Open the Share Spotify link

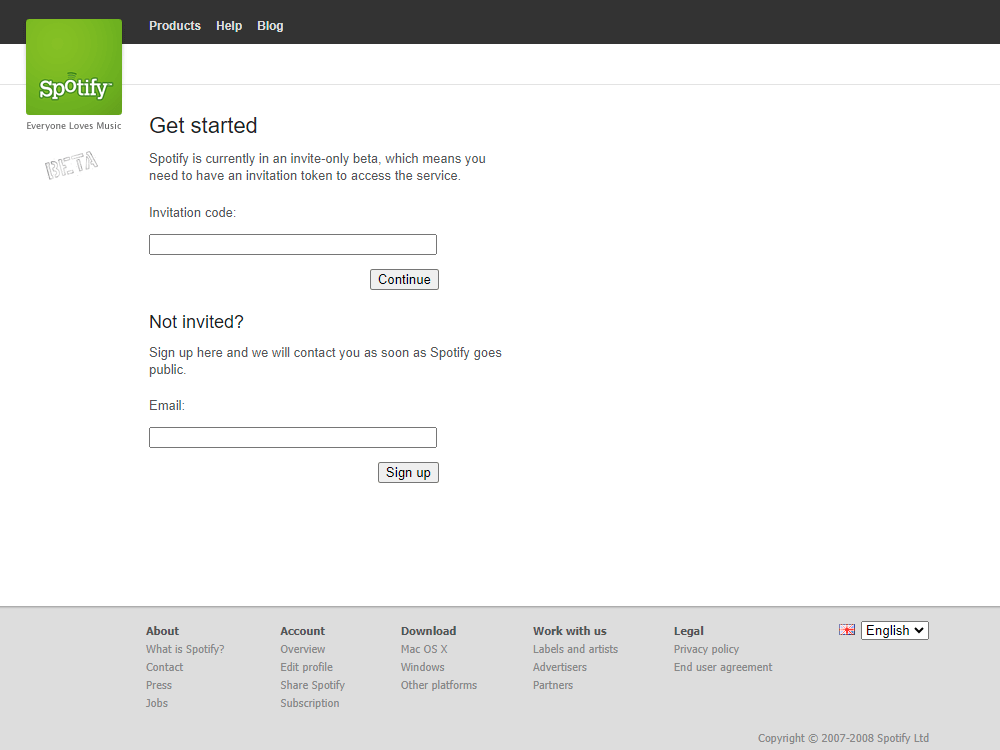[x=312, y=685]
